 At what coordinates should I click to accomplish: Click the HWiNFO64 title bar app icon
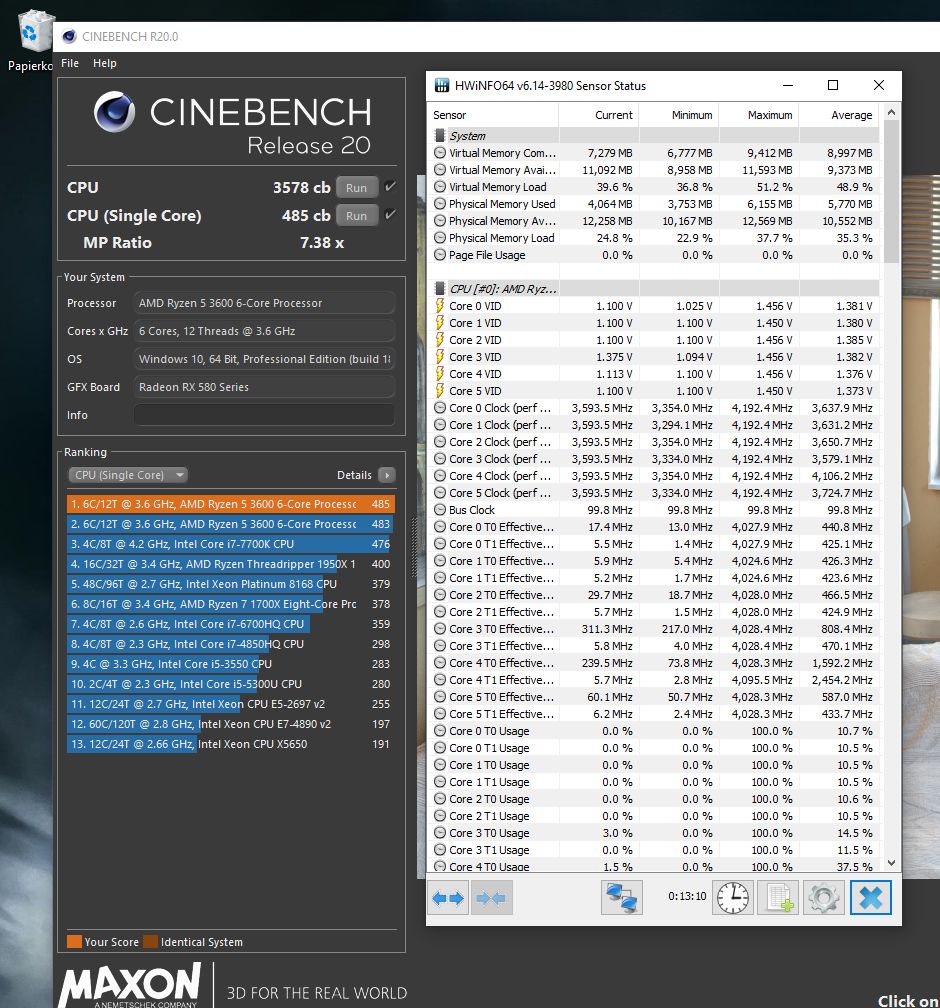point(442,86)
